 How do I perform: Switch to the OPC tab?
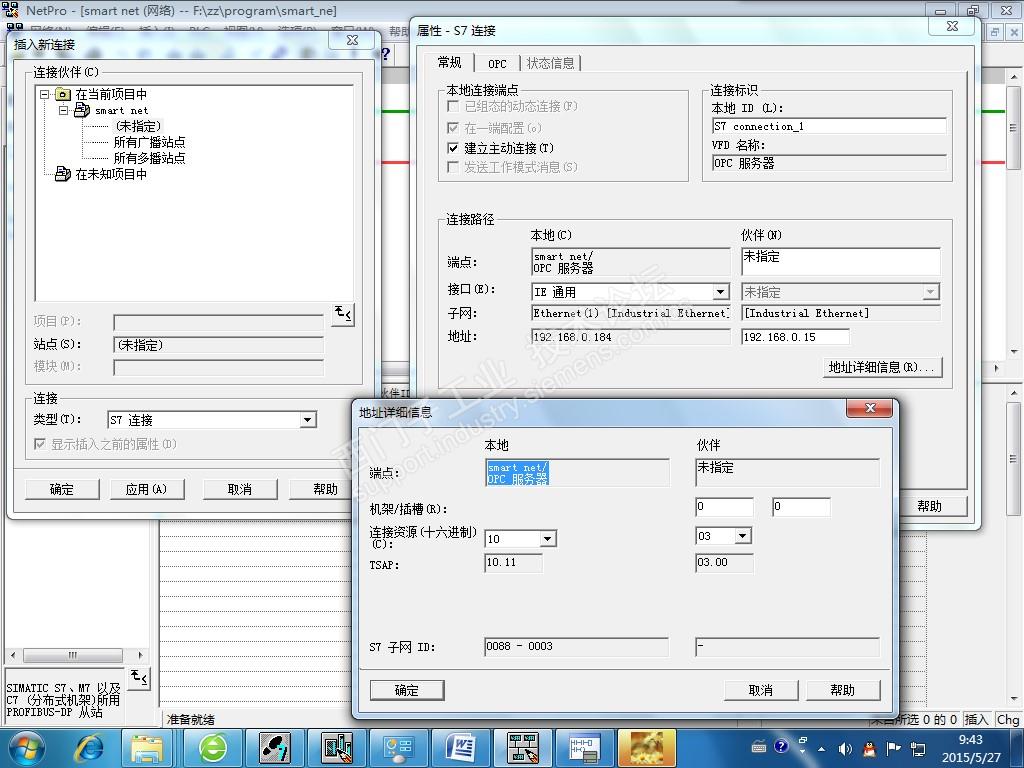[x=497, y=63]
